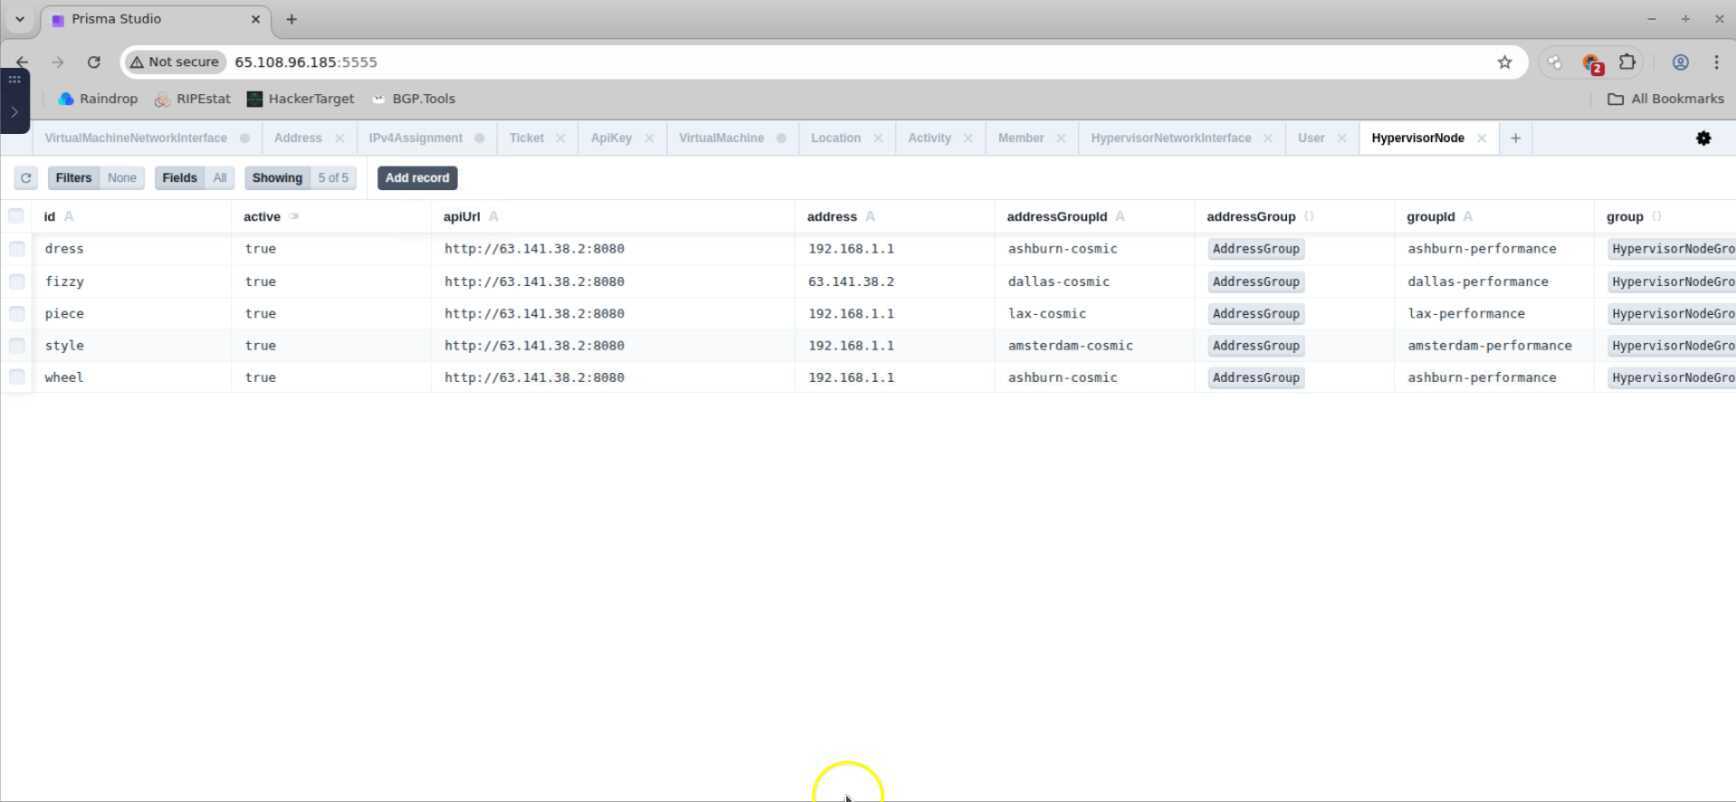Open the Showing records count control

click(300, 178)
